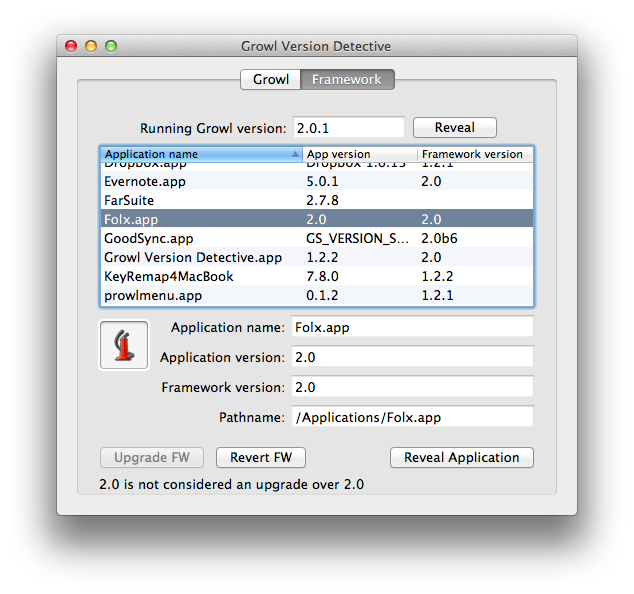The height and width of the screenshot is (594, 634).
Task: Click the Application version field
Action: click(x=412, y=357)
